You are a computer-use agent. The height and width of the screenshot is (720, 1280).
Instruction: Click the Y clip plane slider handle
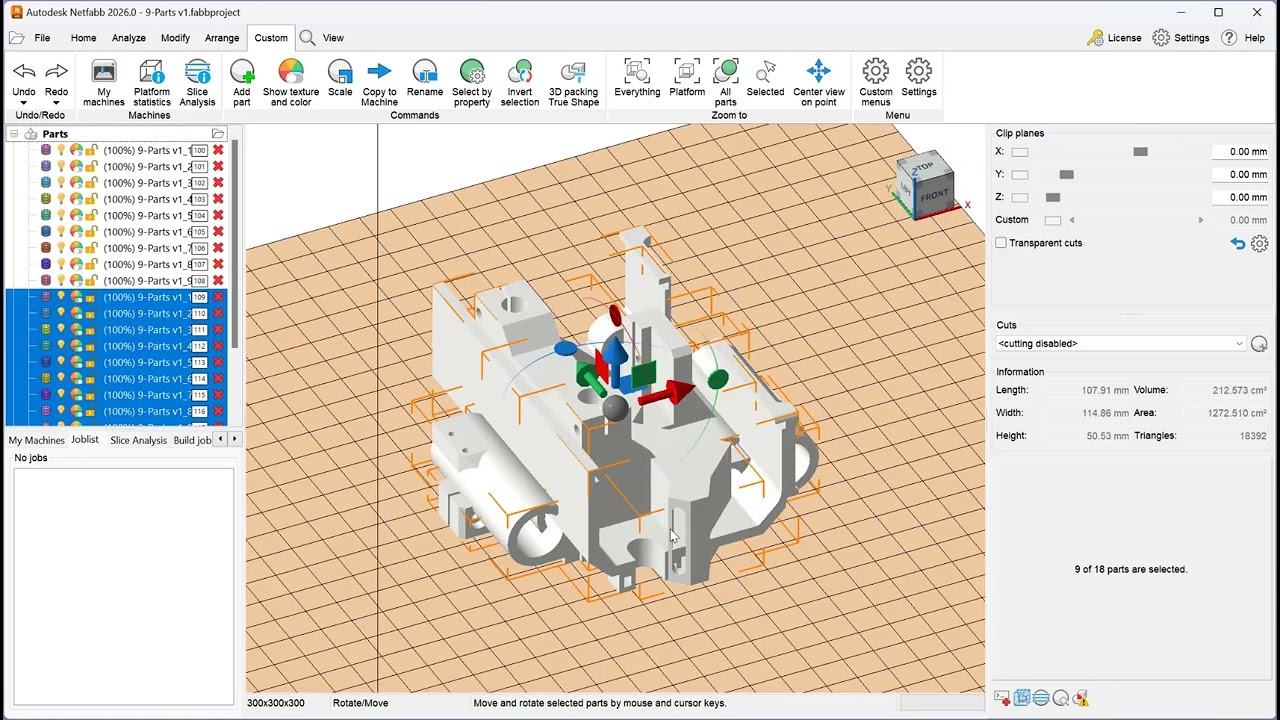click(x=1067, y=175)
